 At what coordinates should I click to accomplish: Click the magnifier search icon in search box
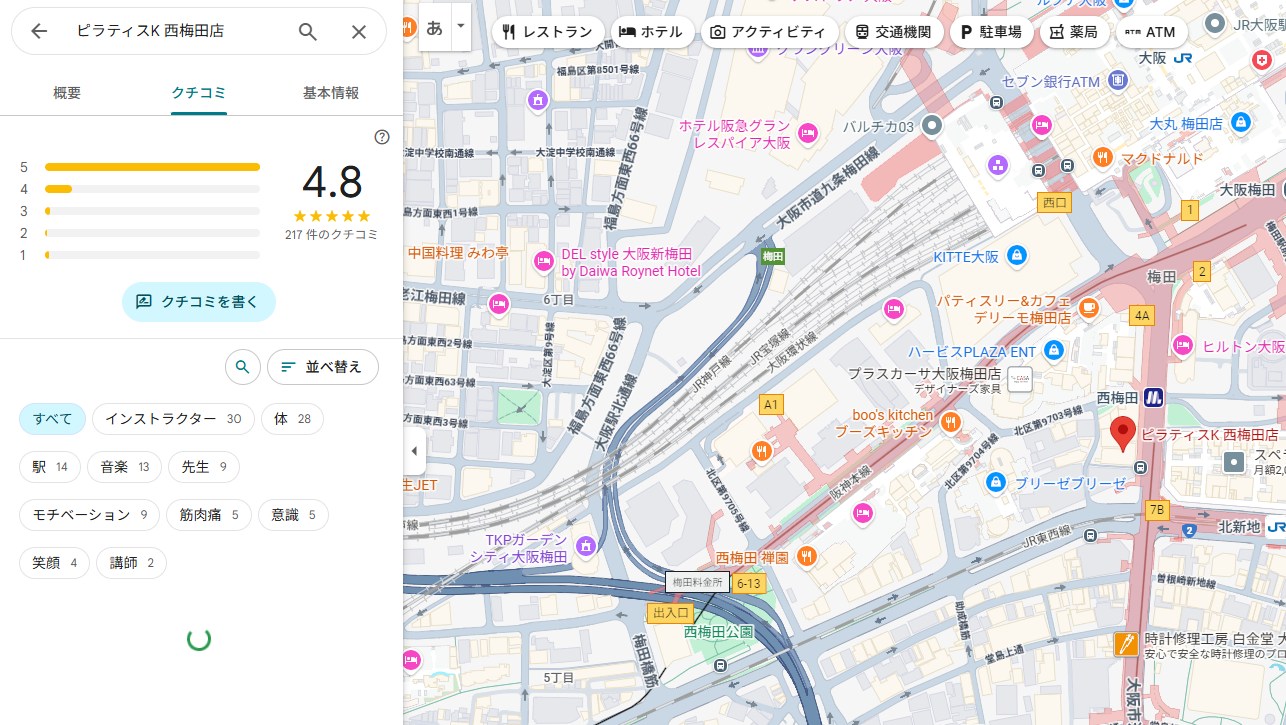pyautogui.click(x=308, y=31)
